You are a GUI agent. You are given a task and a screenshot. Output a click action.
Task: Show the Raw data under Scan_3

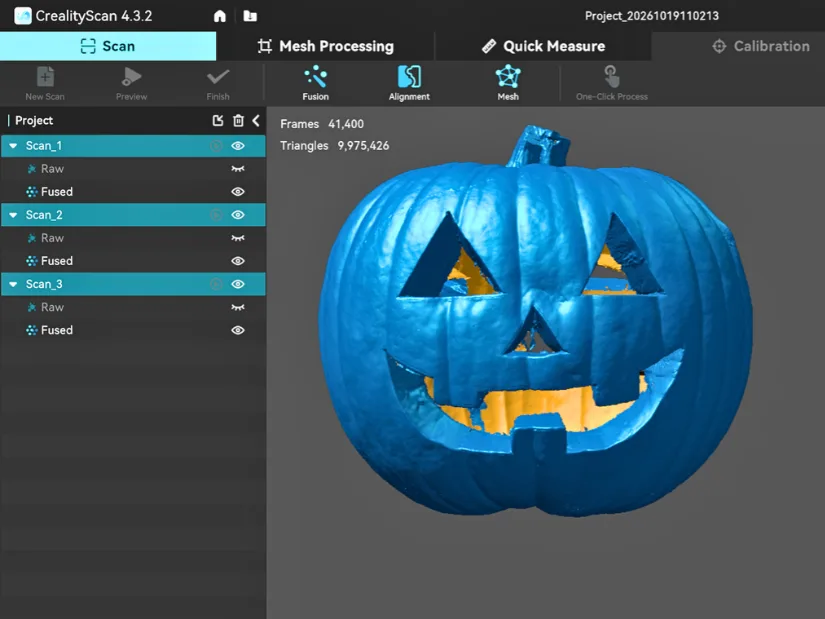[238, 307]
